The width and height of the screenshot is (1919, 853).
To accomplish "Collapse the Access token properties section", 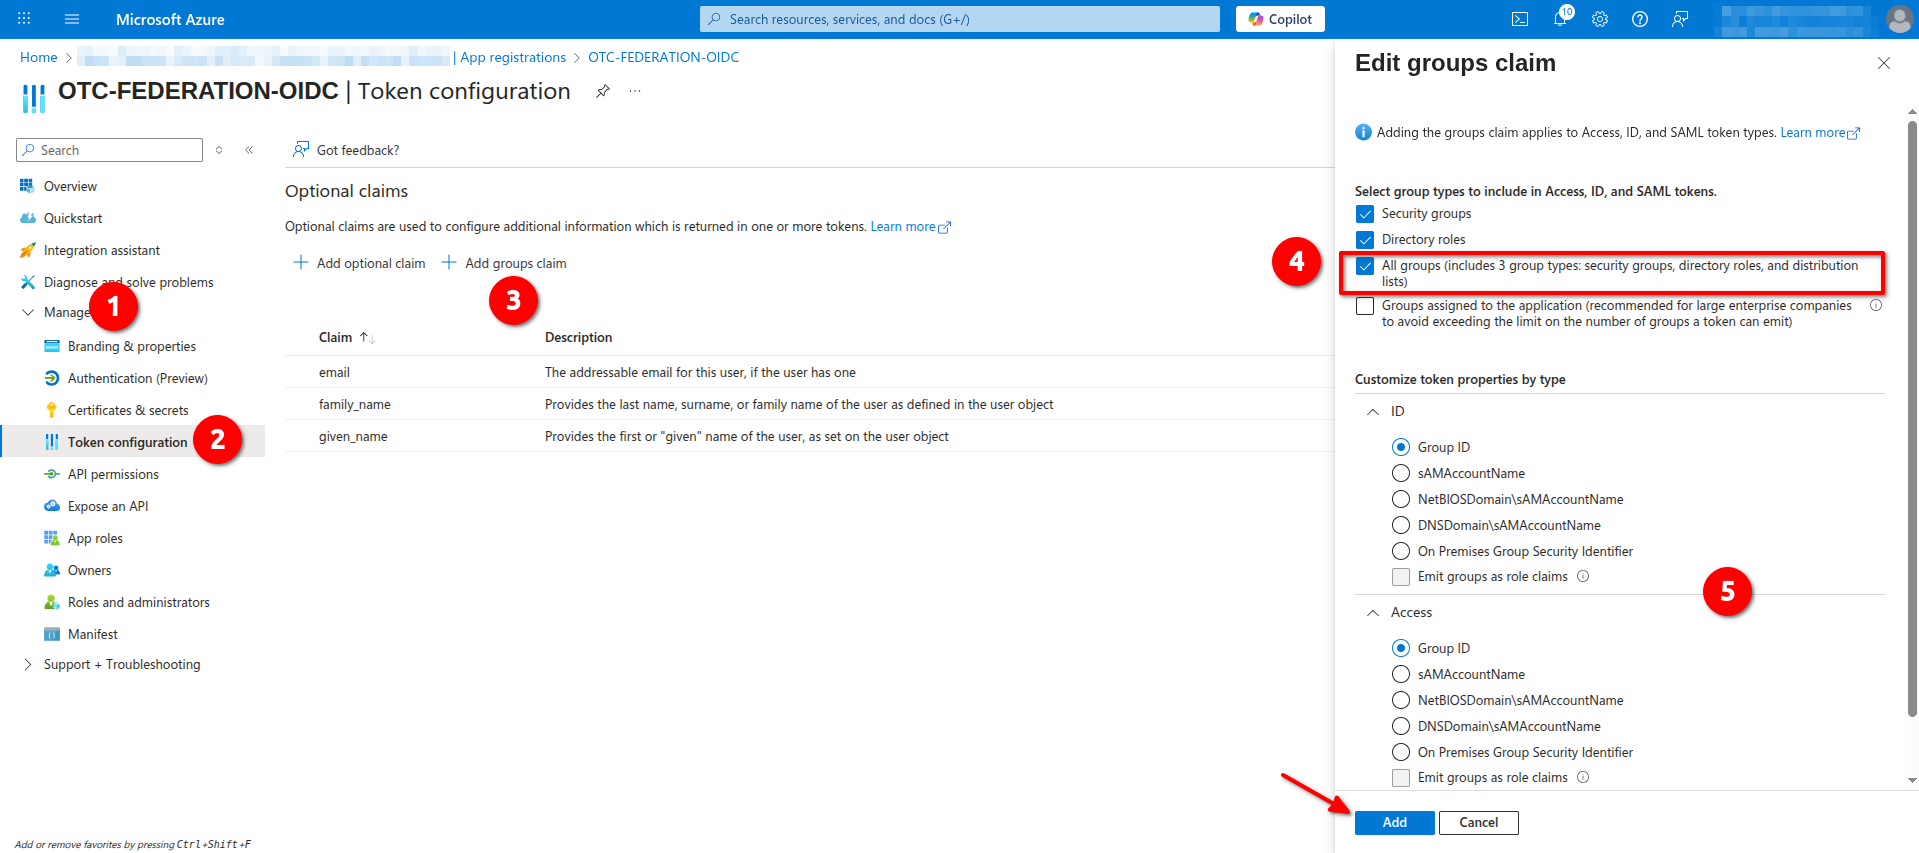I will 1373,613.
